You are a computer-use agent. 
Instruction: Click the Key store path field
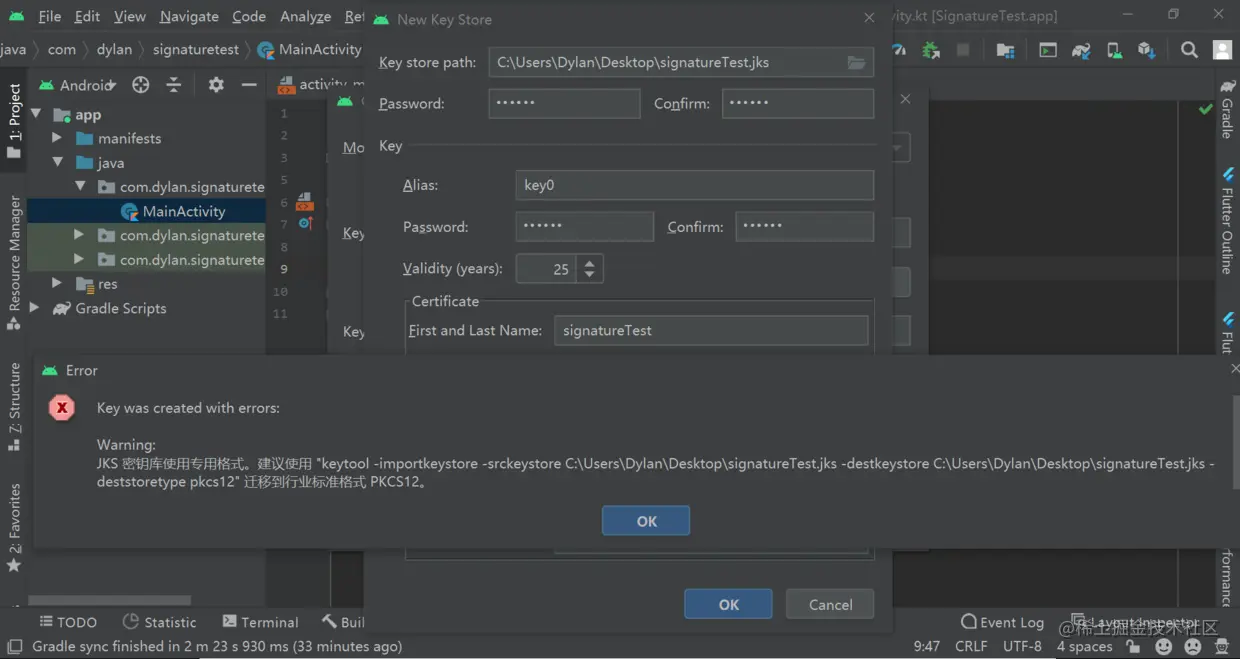point(681,62)
